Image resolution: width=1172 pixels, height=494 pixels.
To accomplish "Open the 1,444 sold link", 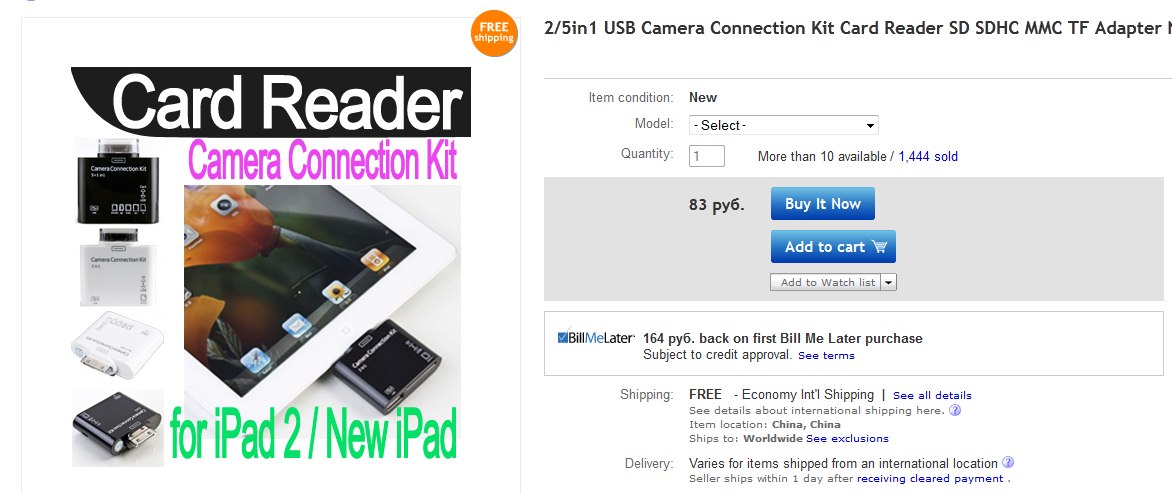I will click(928, 157).
